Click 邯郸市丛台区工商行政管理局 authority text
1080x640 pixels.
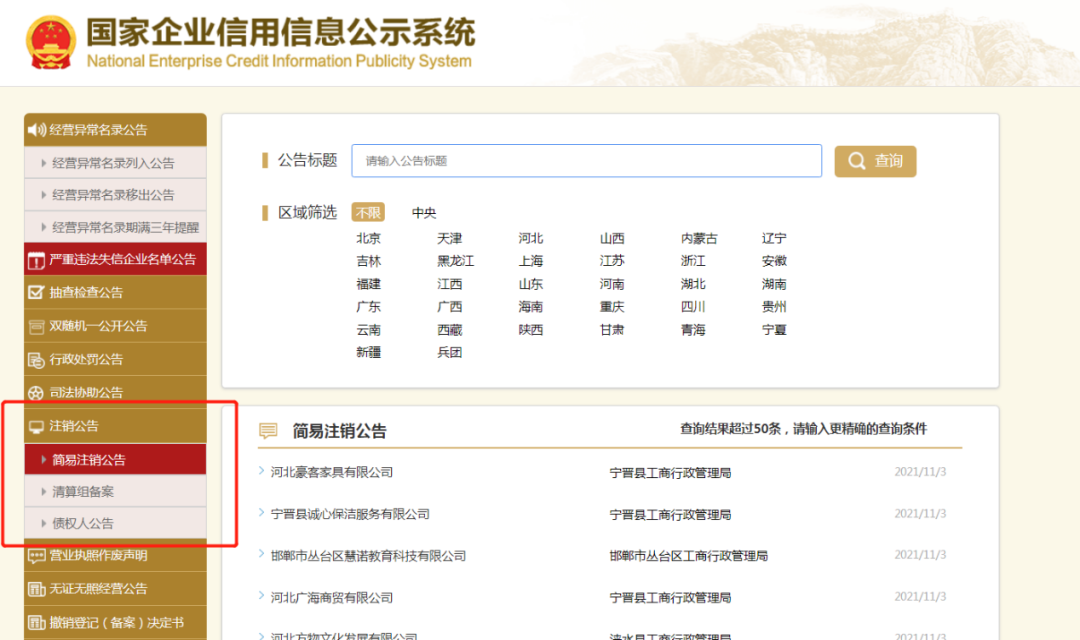click(689, 556)
